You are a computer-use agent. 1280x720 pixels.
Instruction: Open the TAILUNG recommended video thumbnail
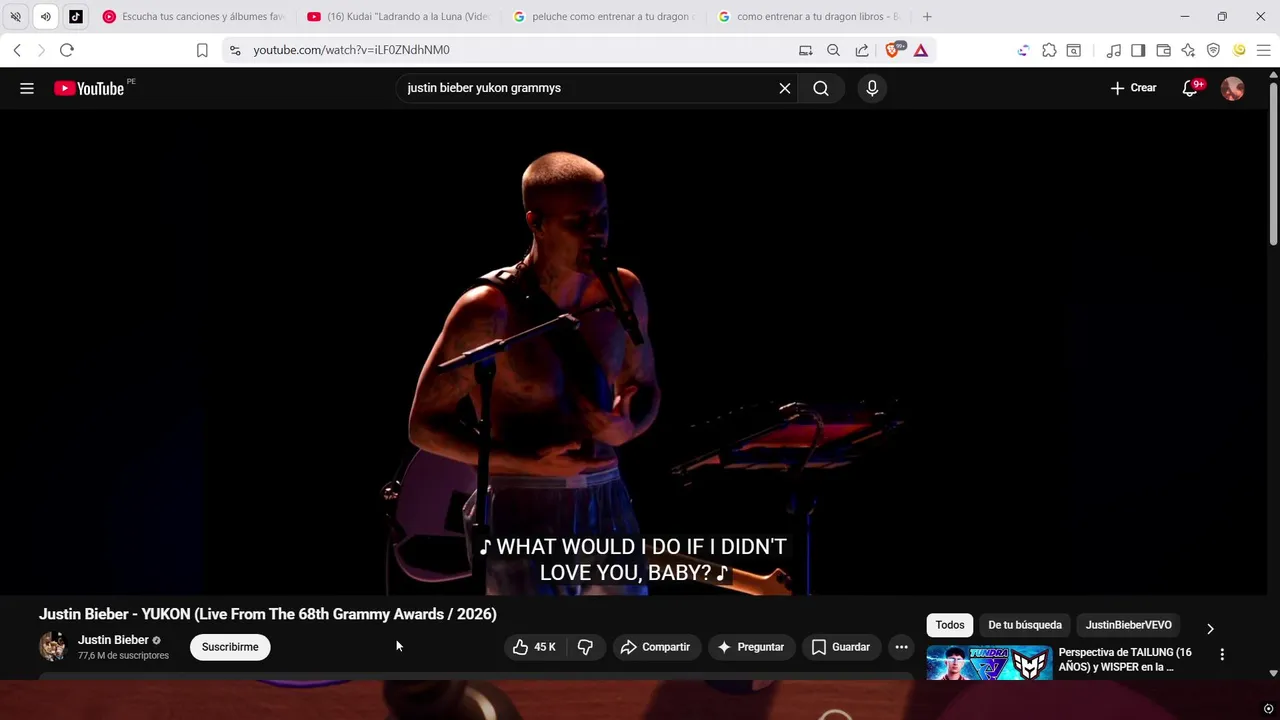(989, 663)
